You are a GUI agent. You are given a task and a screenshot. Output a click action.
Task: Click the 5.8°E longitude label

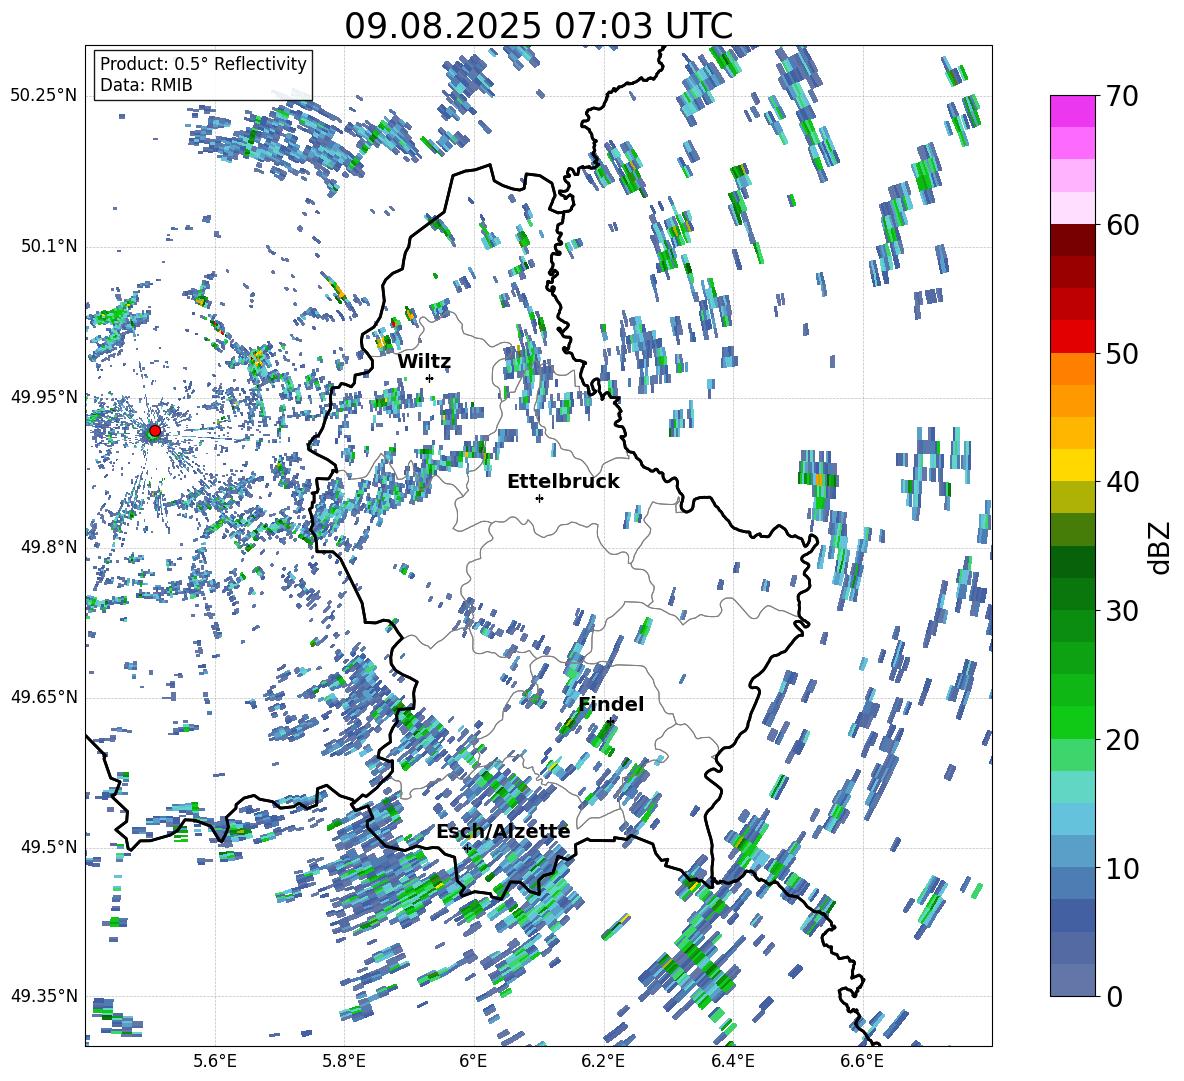pos(344,1062)
